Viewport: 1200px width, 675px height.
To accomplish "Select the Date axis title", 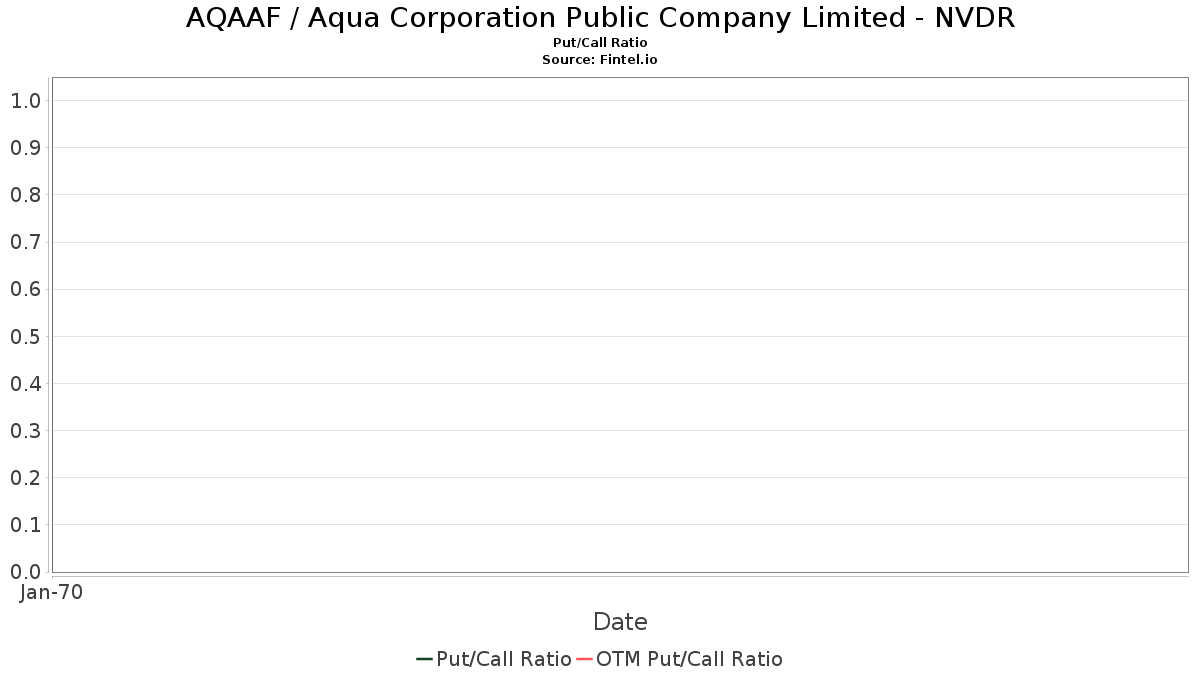I will pyautogui.click(x=620, y=622).
